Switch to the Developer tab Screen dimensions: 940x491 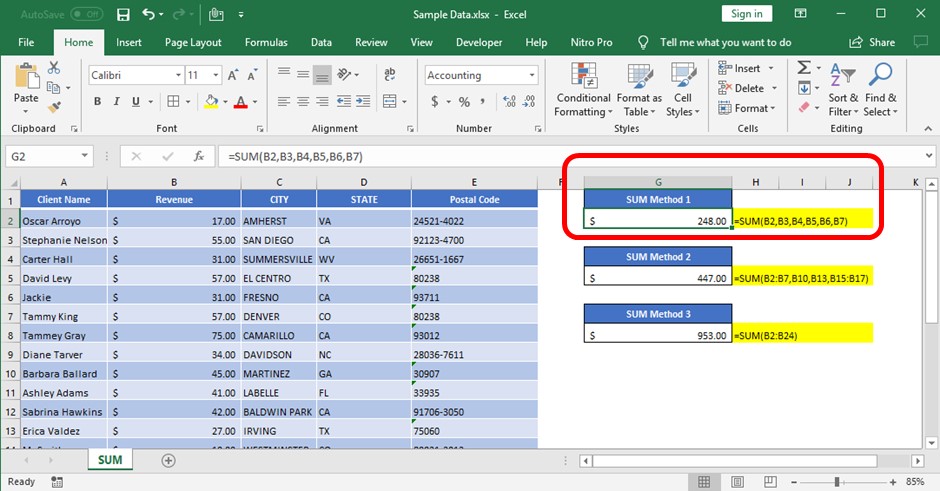[479, 42]
